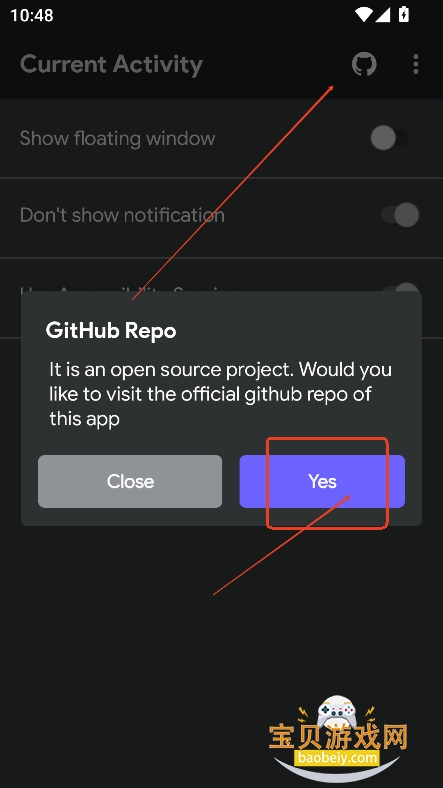The image size is (443, 788).
Task: Click the game controller watermark icon
Action: pos(337,712)
